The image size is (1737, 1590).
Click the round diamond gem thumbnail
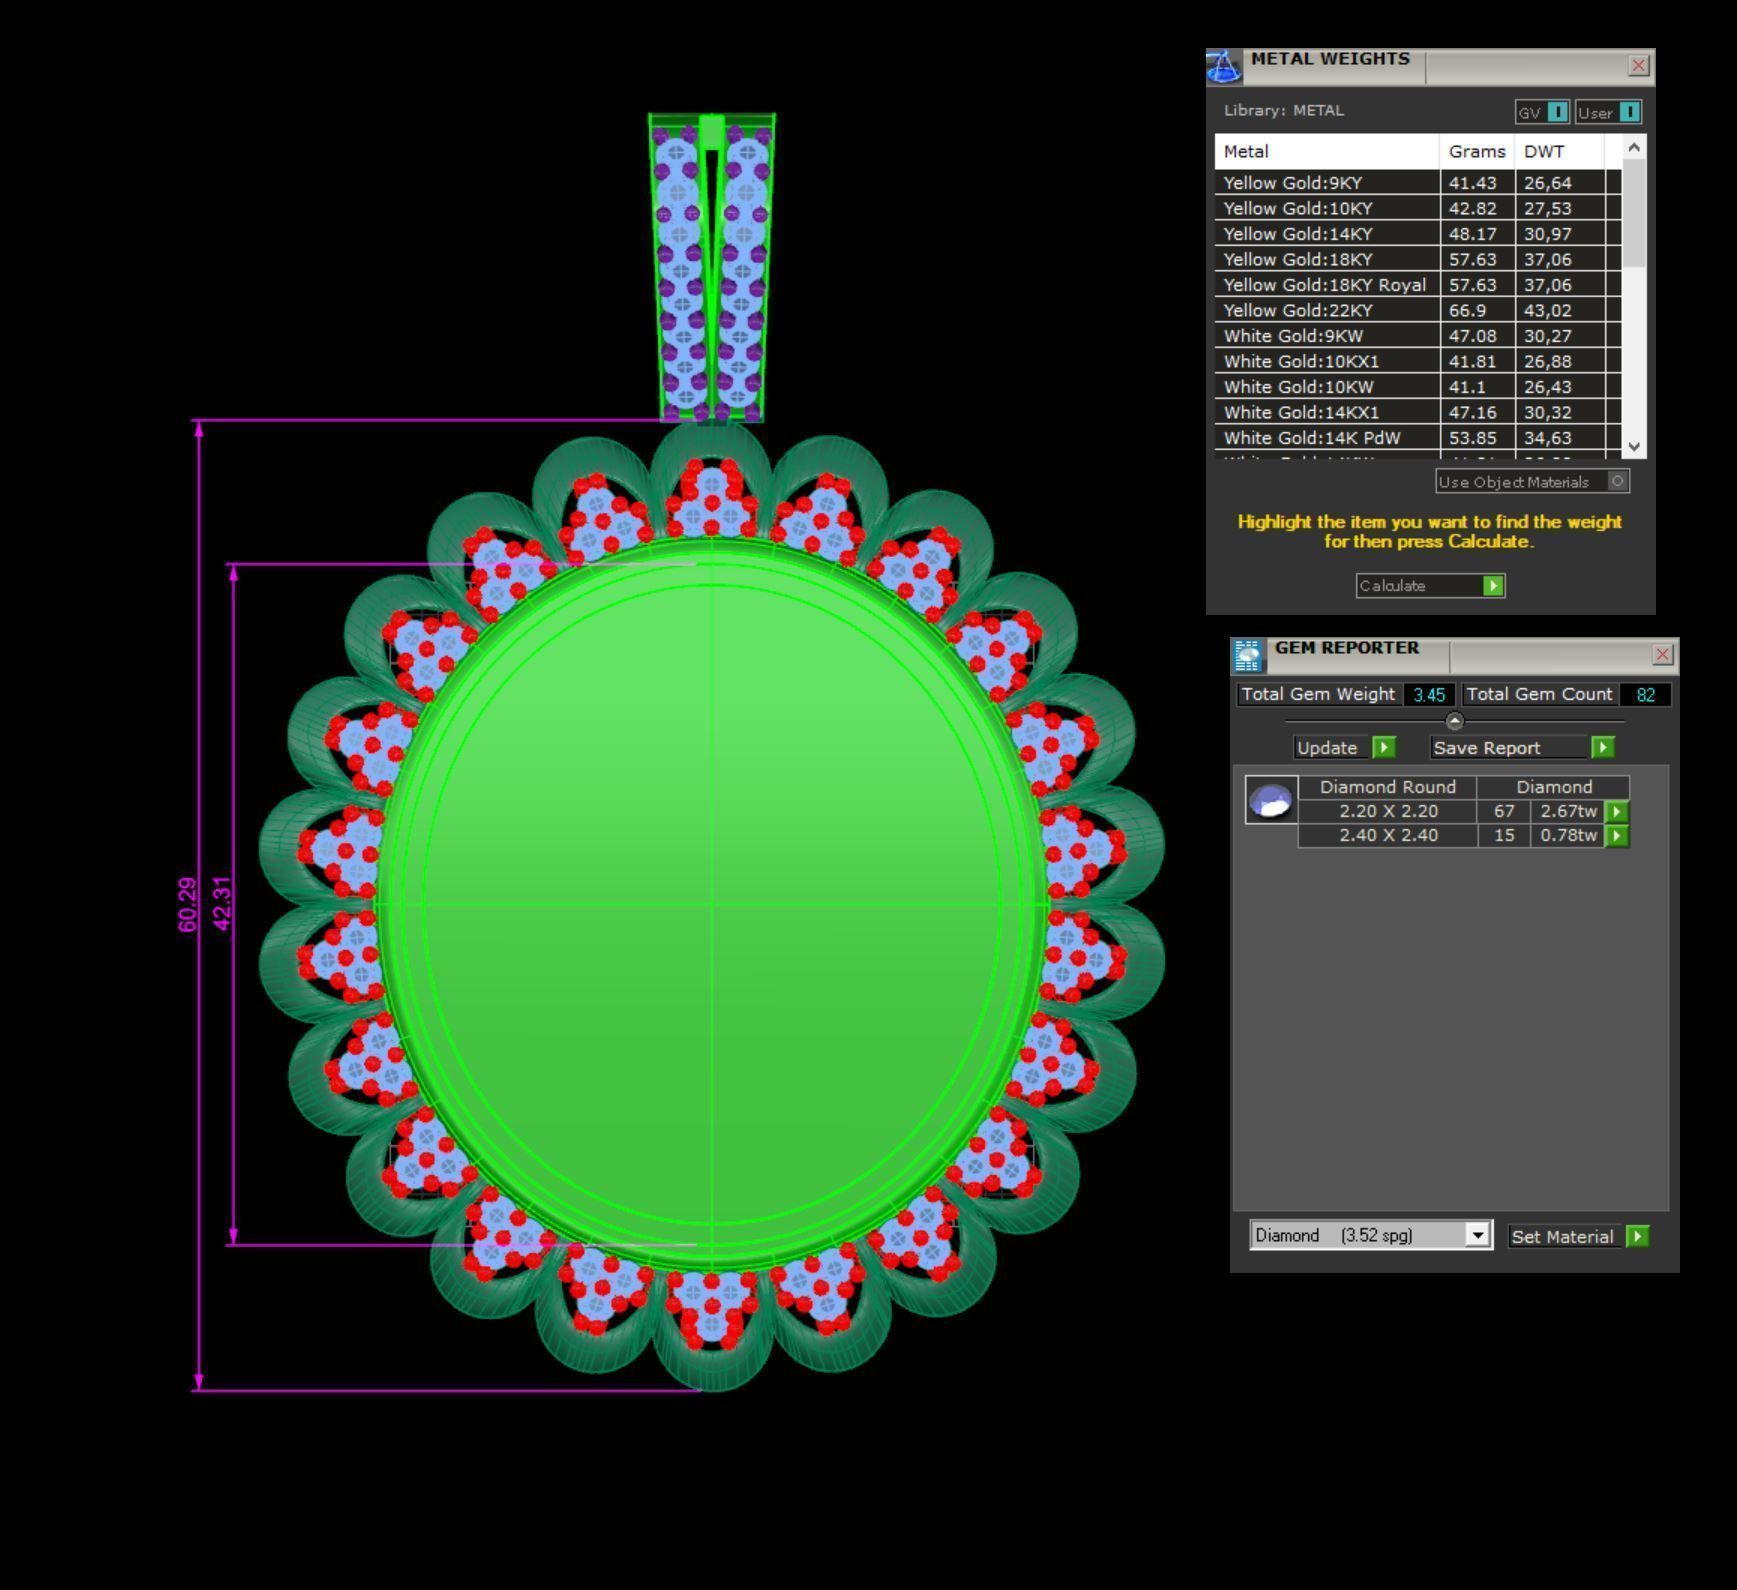pyautogui.click(x=1271, y=800)
